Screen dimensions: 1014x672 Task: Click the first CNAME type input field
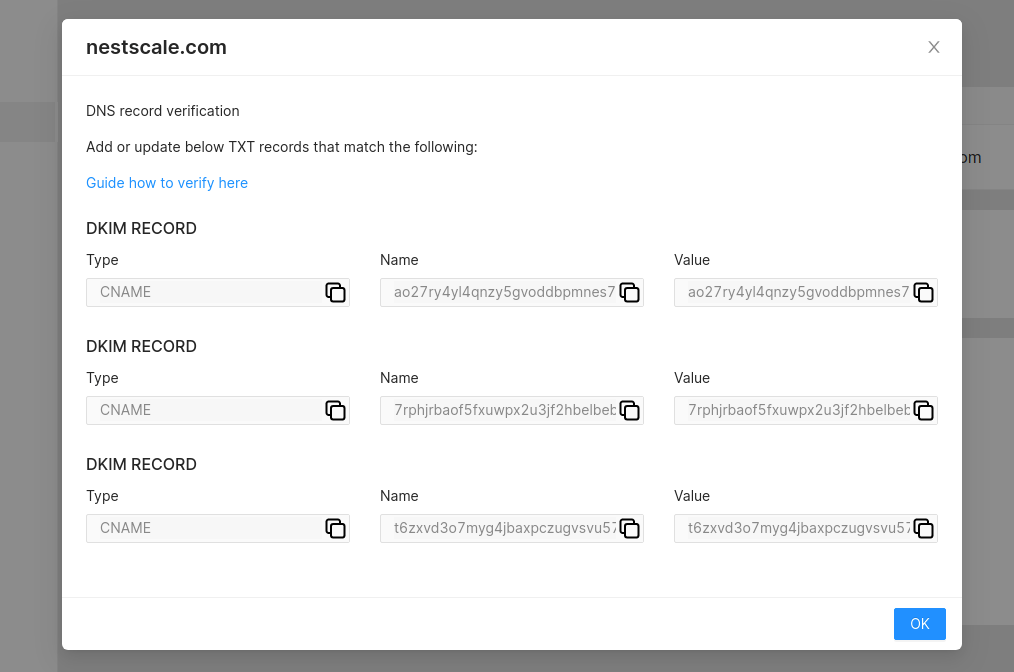(x=200, y=292)
